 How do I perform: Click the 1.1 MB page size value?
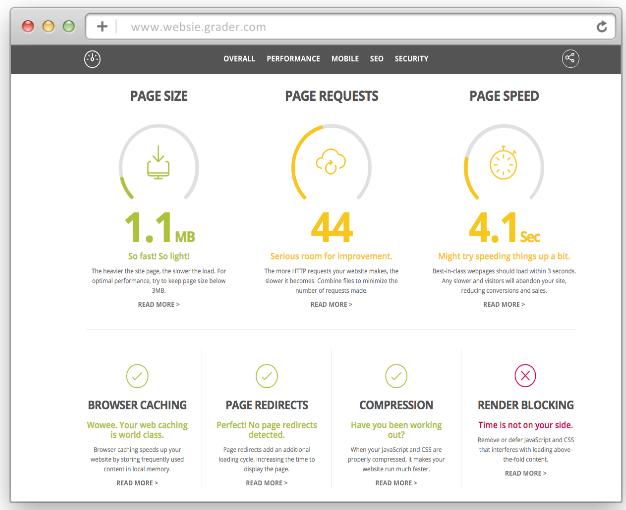160,227
